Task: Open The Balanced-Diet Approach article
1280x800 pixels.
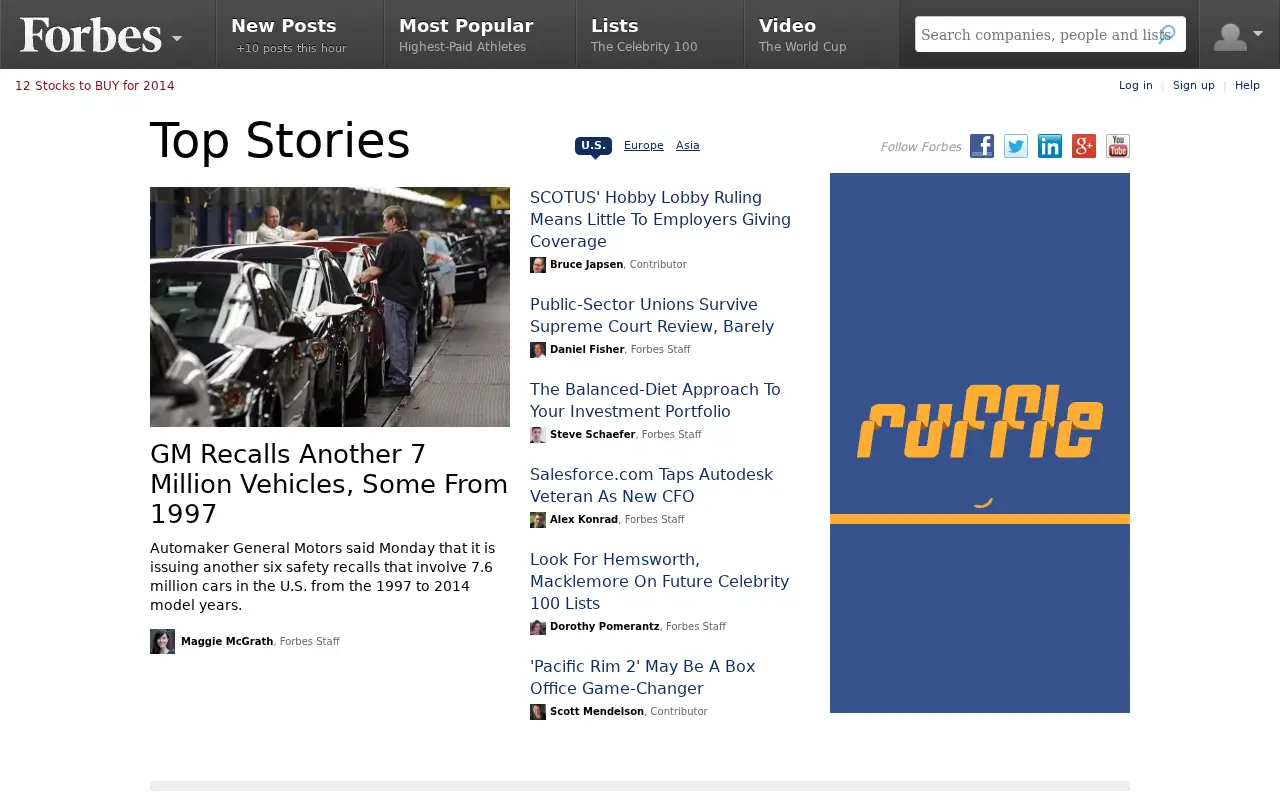Action: pyautogui.click(x=655, y=401)
